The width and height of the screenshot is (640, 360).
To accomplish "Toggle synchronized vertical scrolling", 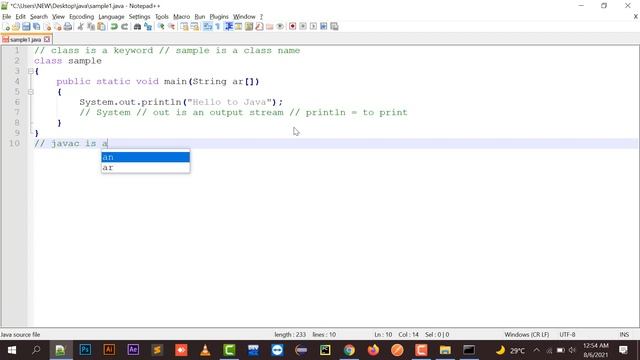I will 184,27.
